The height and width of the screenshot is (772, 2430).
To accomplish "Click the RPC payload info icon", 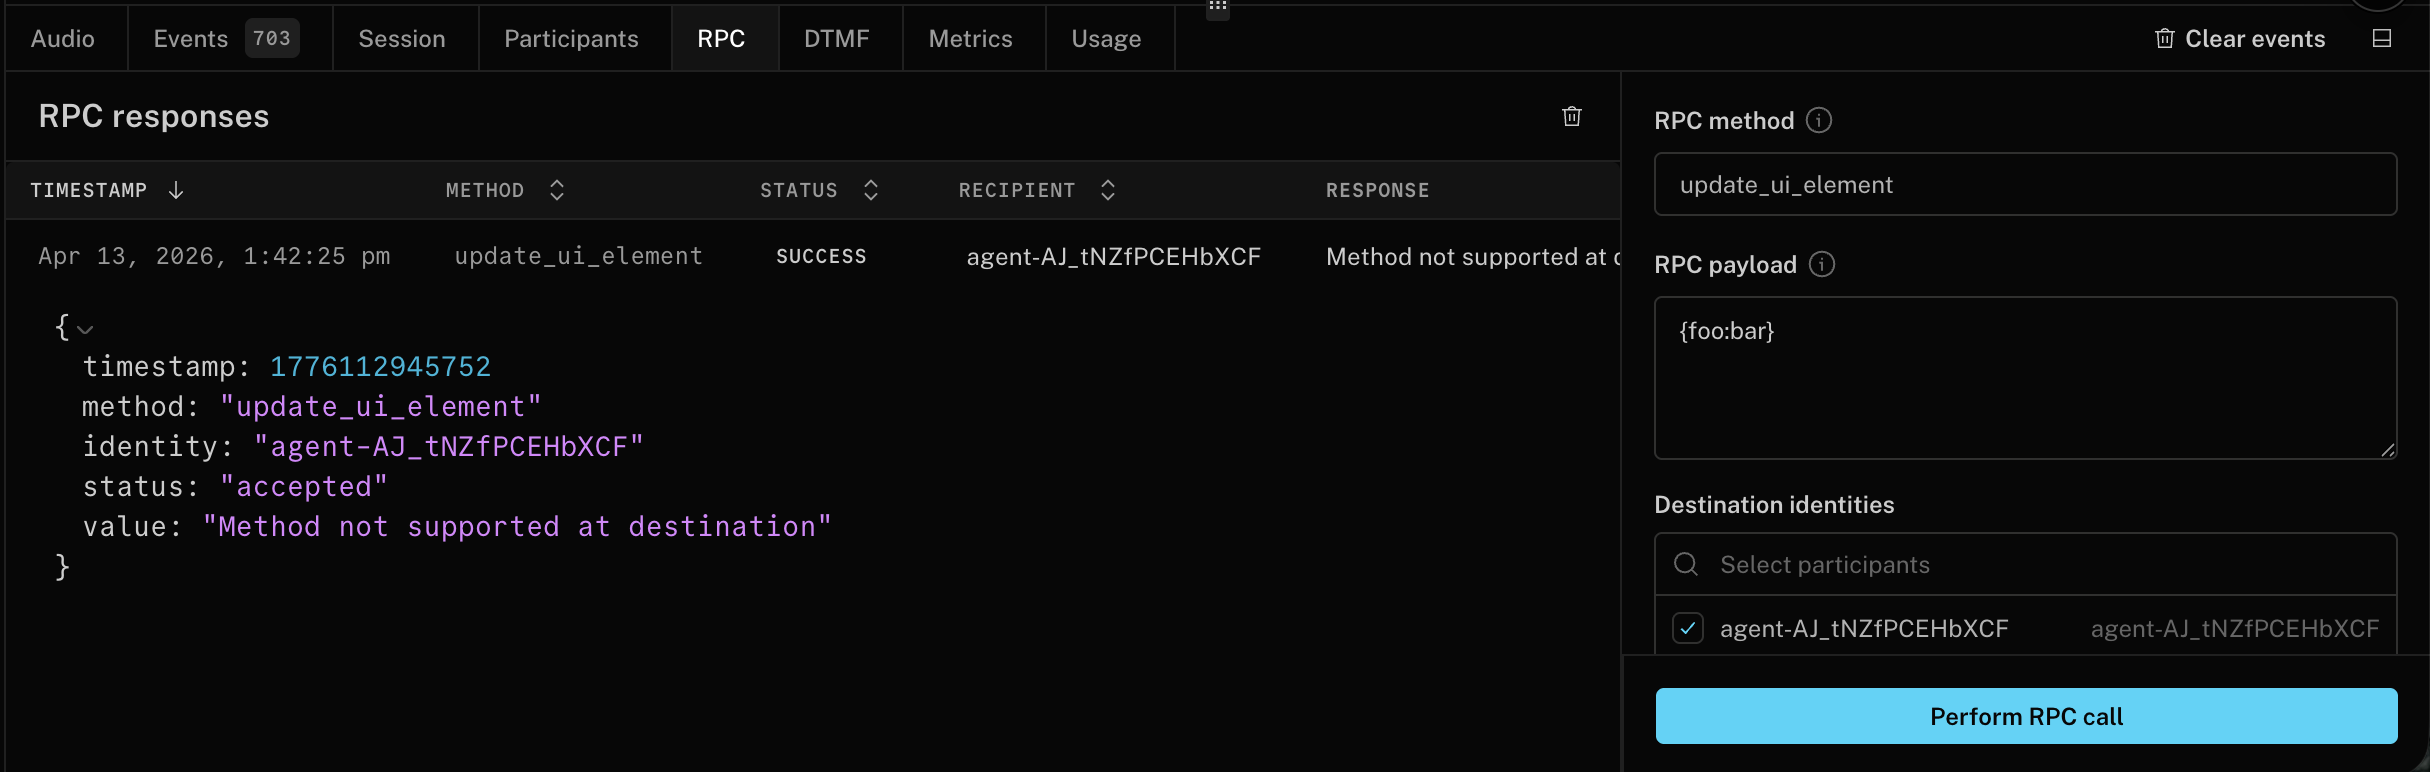I will (x=1822, y=265).
